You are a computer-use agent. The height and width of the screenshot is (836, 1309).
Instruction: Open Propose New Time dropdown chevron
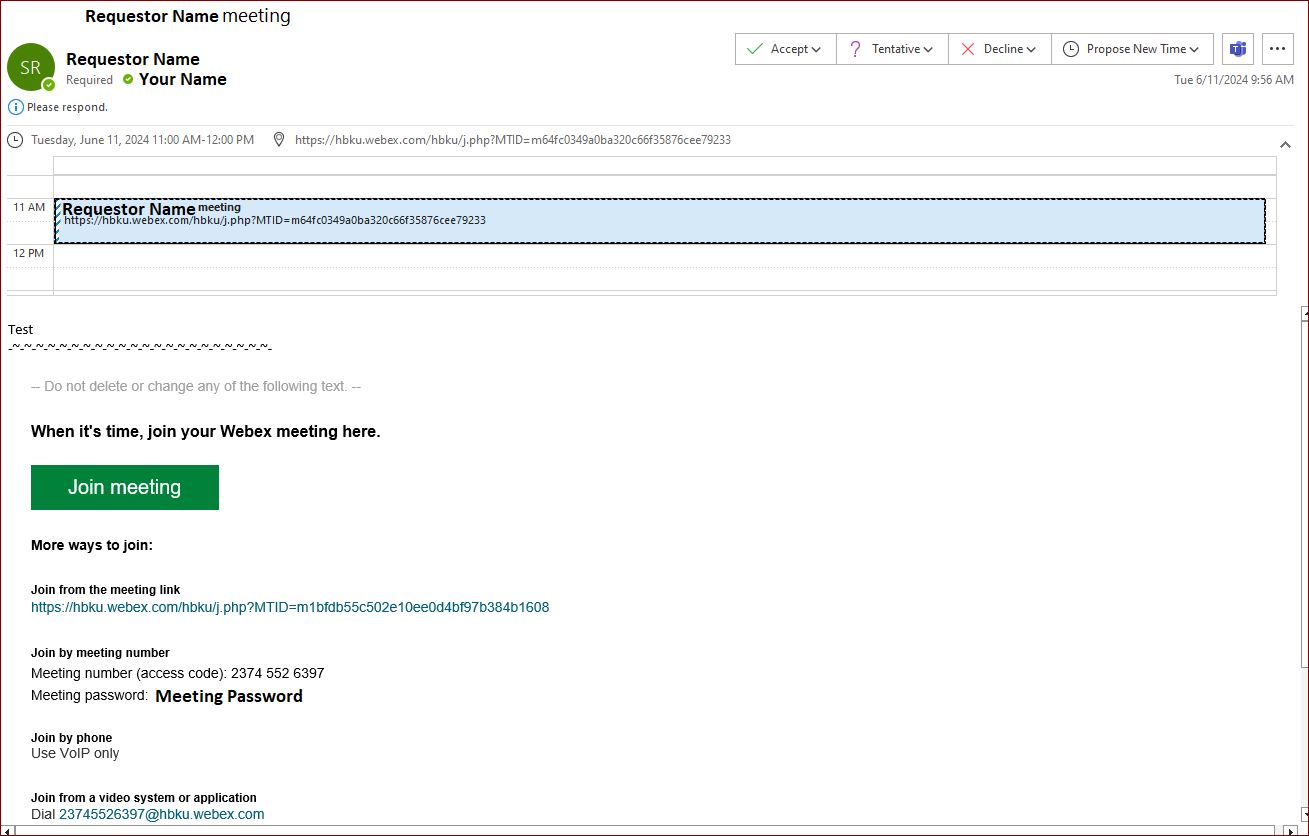point(1194,49)
